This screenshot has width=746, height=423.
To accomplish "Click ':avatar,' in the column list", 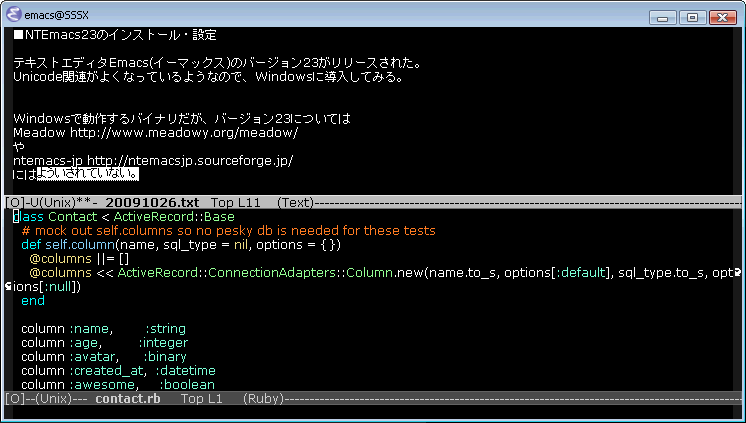I will point(94,357).
